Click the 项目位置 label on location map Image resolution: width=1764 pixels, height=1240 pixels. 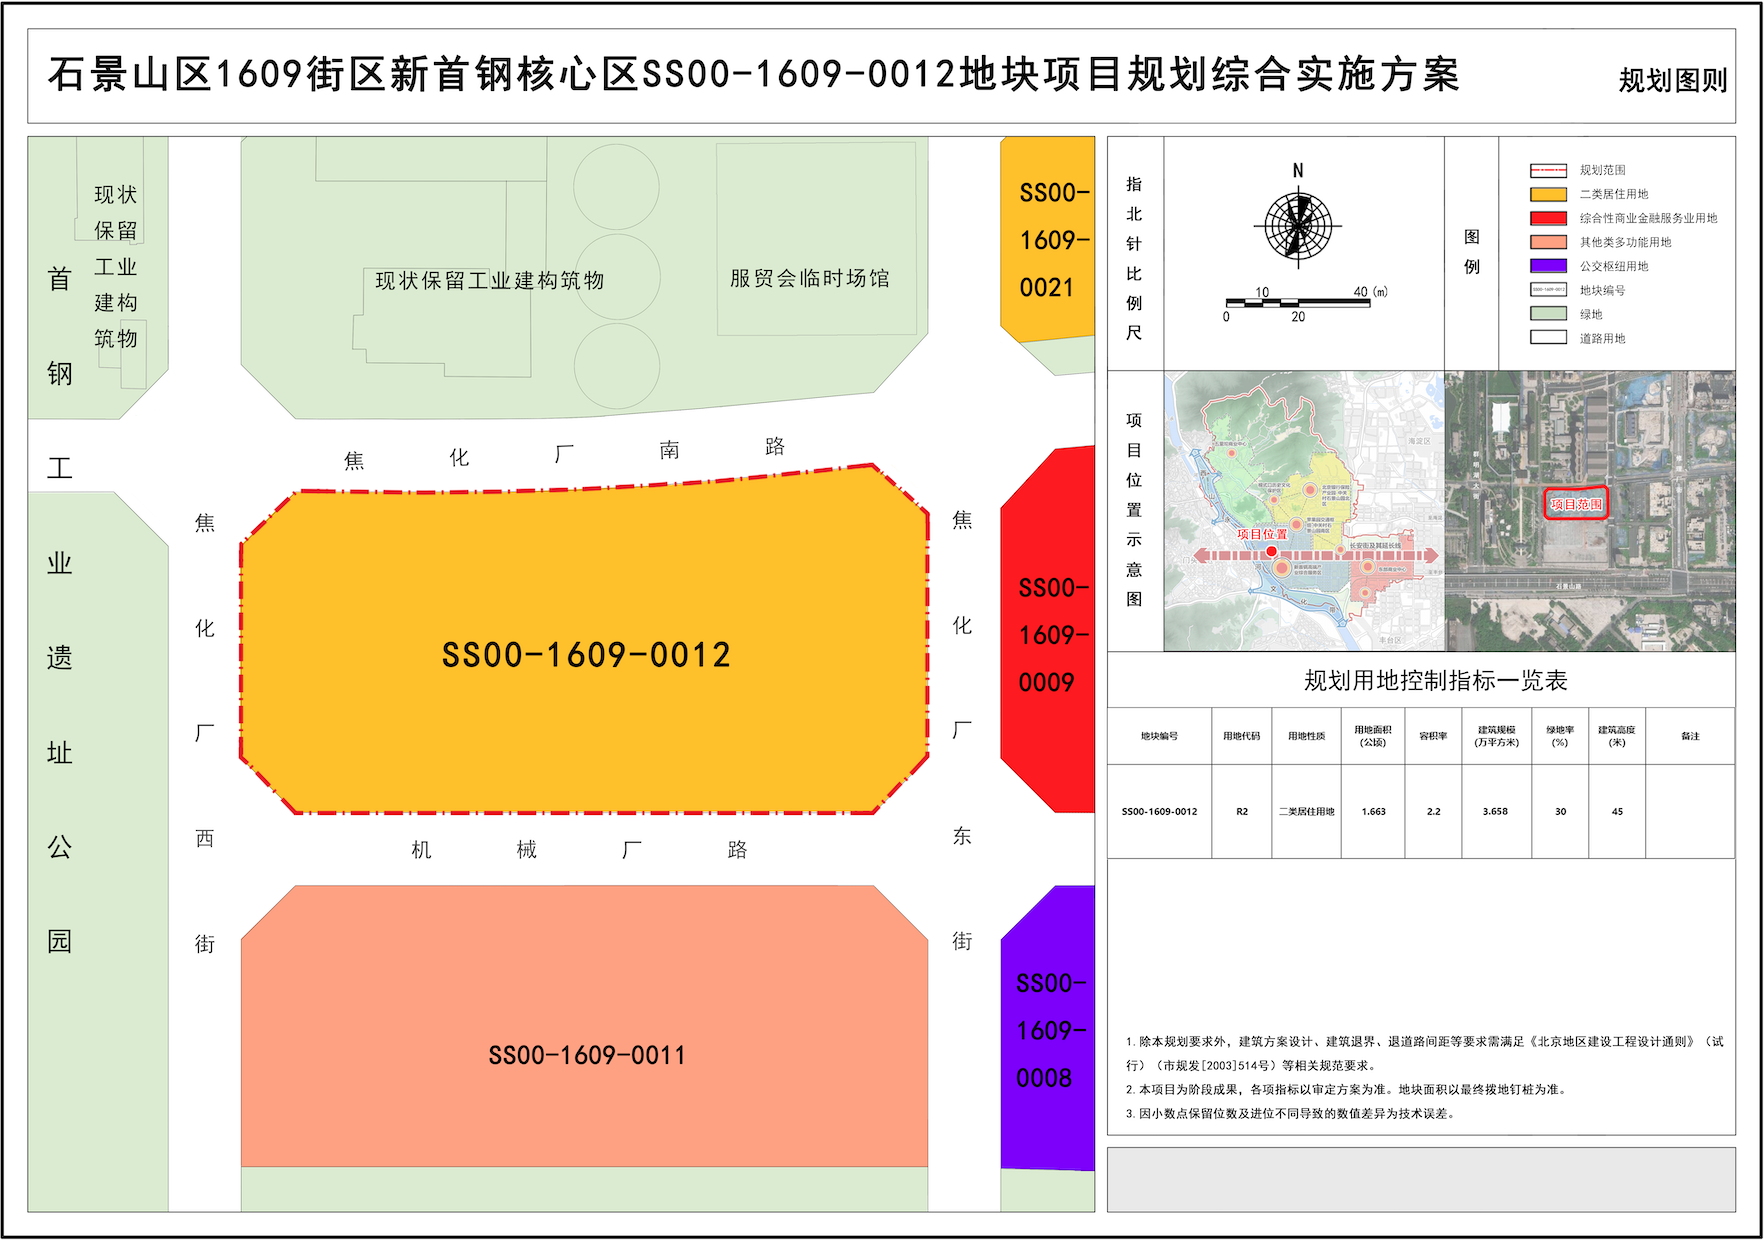point(1262,534)
